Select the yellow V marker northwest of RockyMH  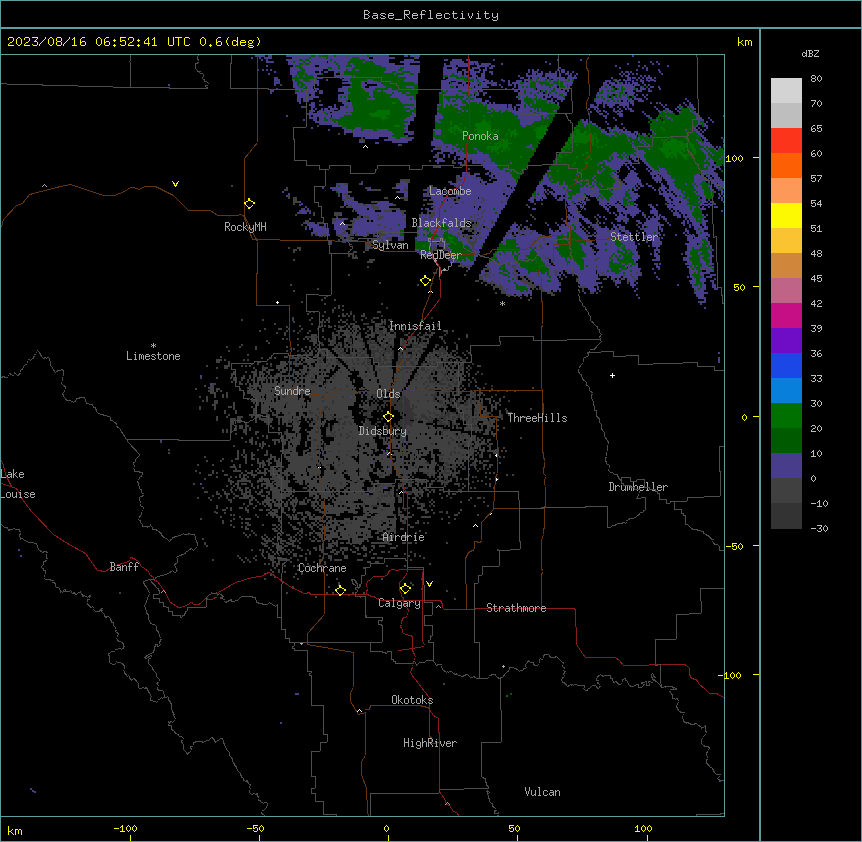(x=175, y=184)
